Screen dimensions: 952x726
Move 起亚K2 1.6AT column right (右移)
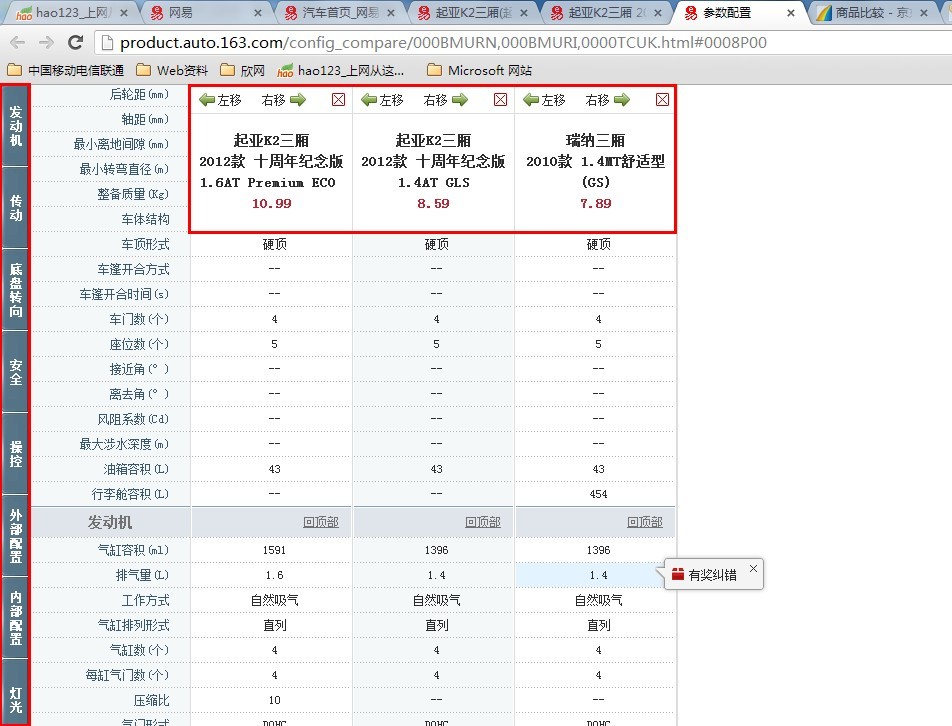[x=284, y=100]
